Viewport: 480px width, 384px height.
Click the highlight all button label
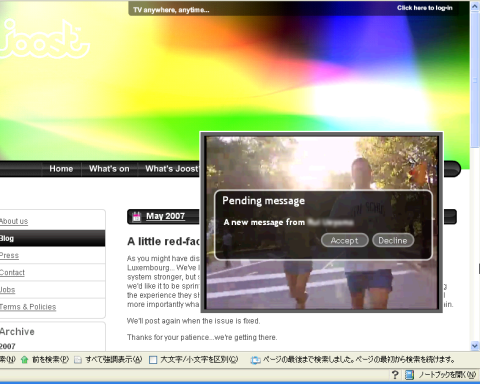(x=114, y=360)
